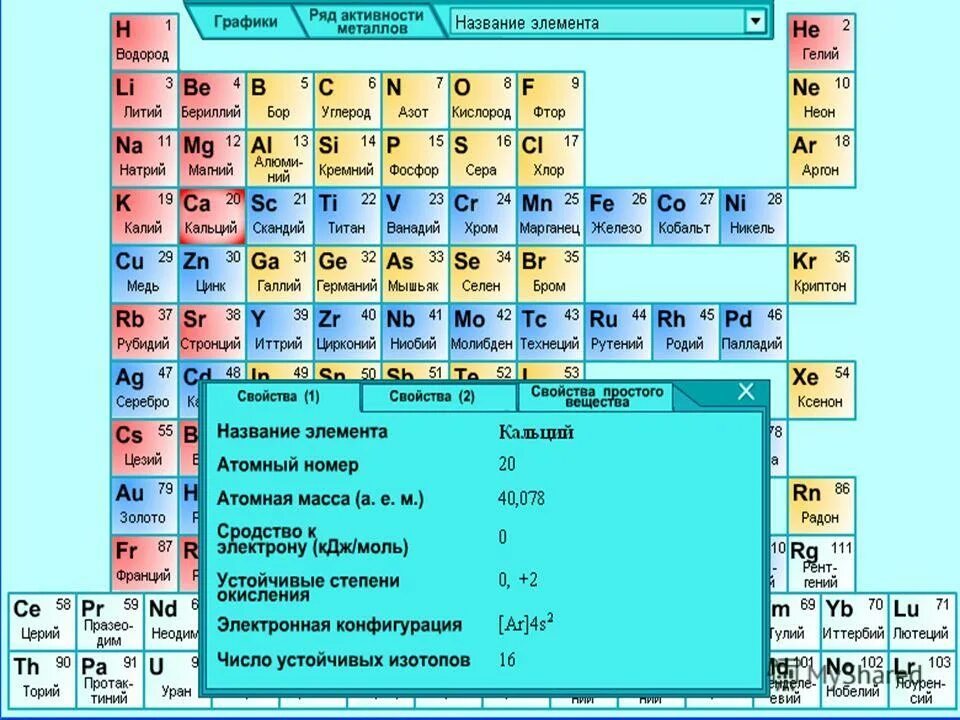960x720 pixels.
Task: Click the Se Селен element cell
Action: (x=482, y=274)
